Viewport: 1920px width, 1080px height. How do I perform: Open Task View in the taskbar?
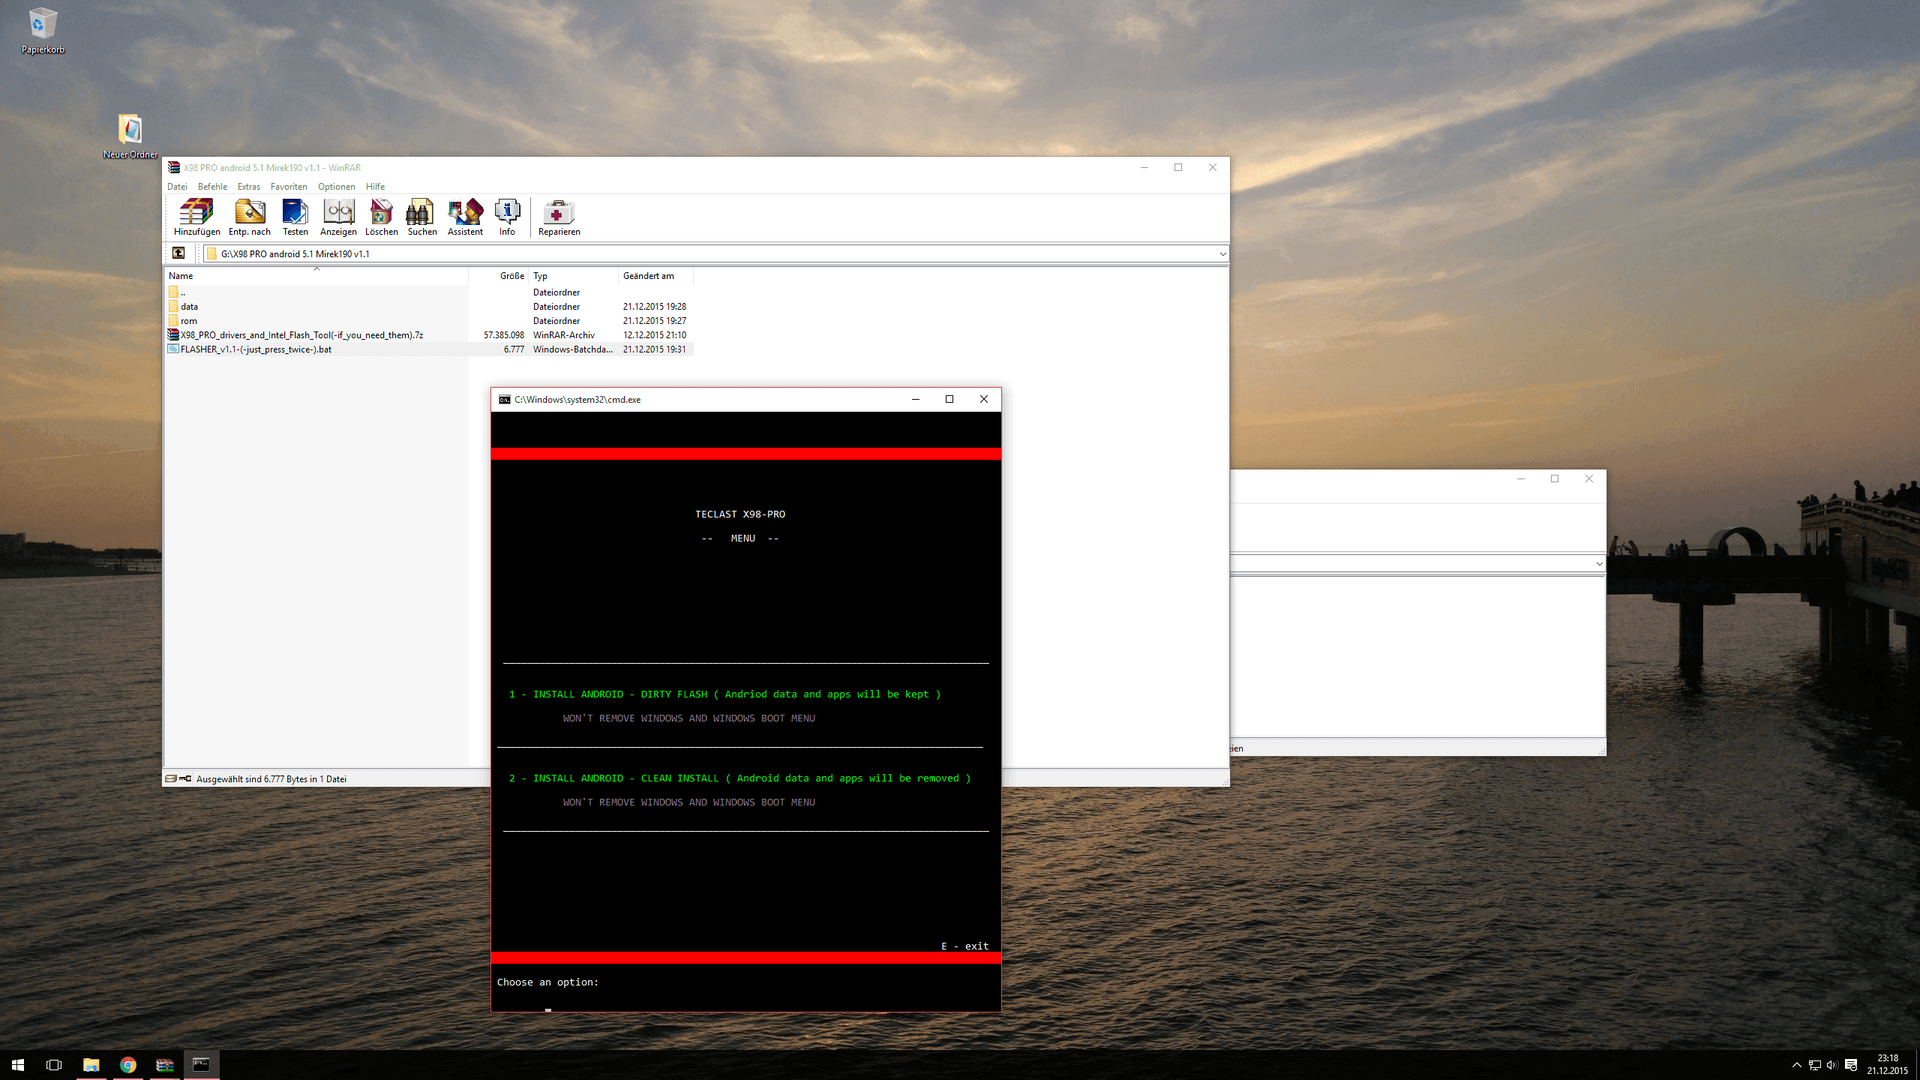pos(54,1065)
